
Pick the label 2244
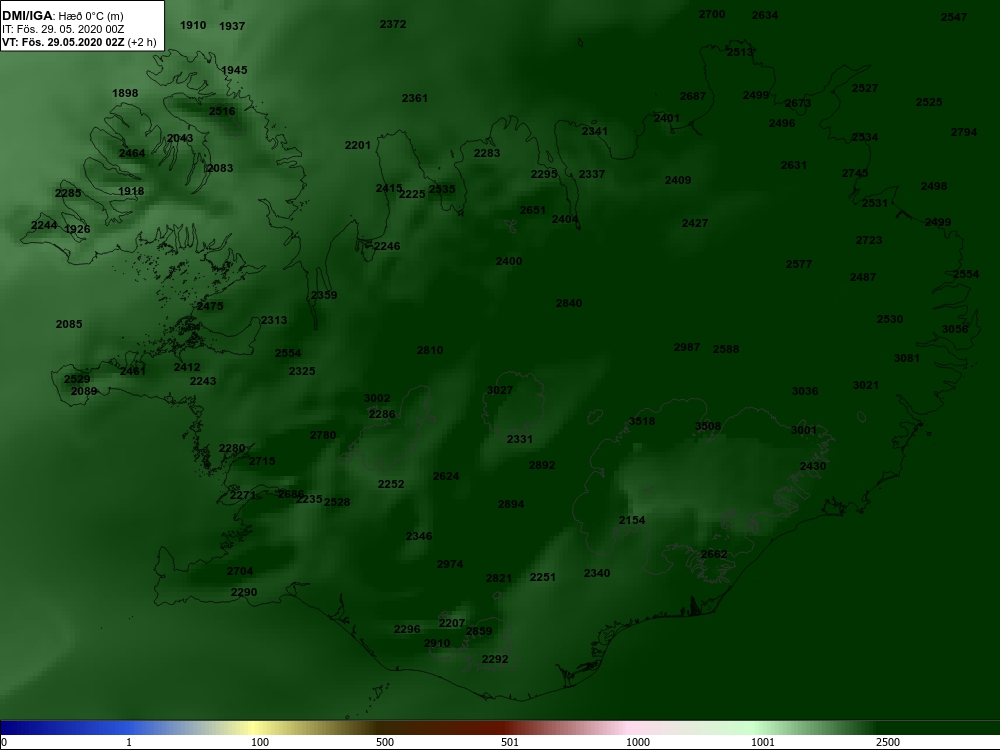click(x=44, y=226)
